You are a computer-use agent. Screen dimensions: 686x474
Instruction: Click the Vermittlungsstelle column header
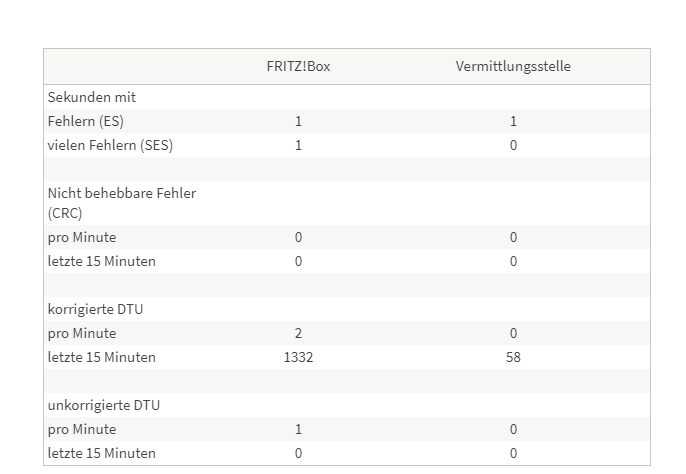click(x=513, y=67)
